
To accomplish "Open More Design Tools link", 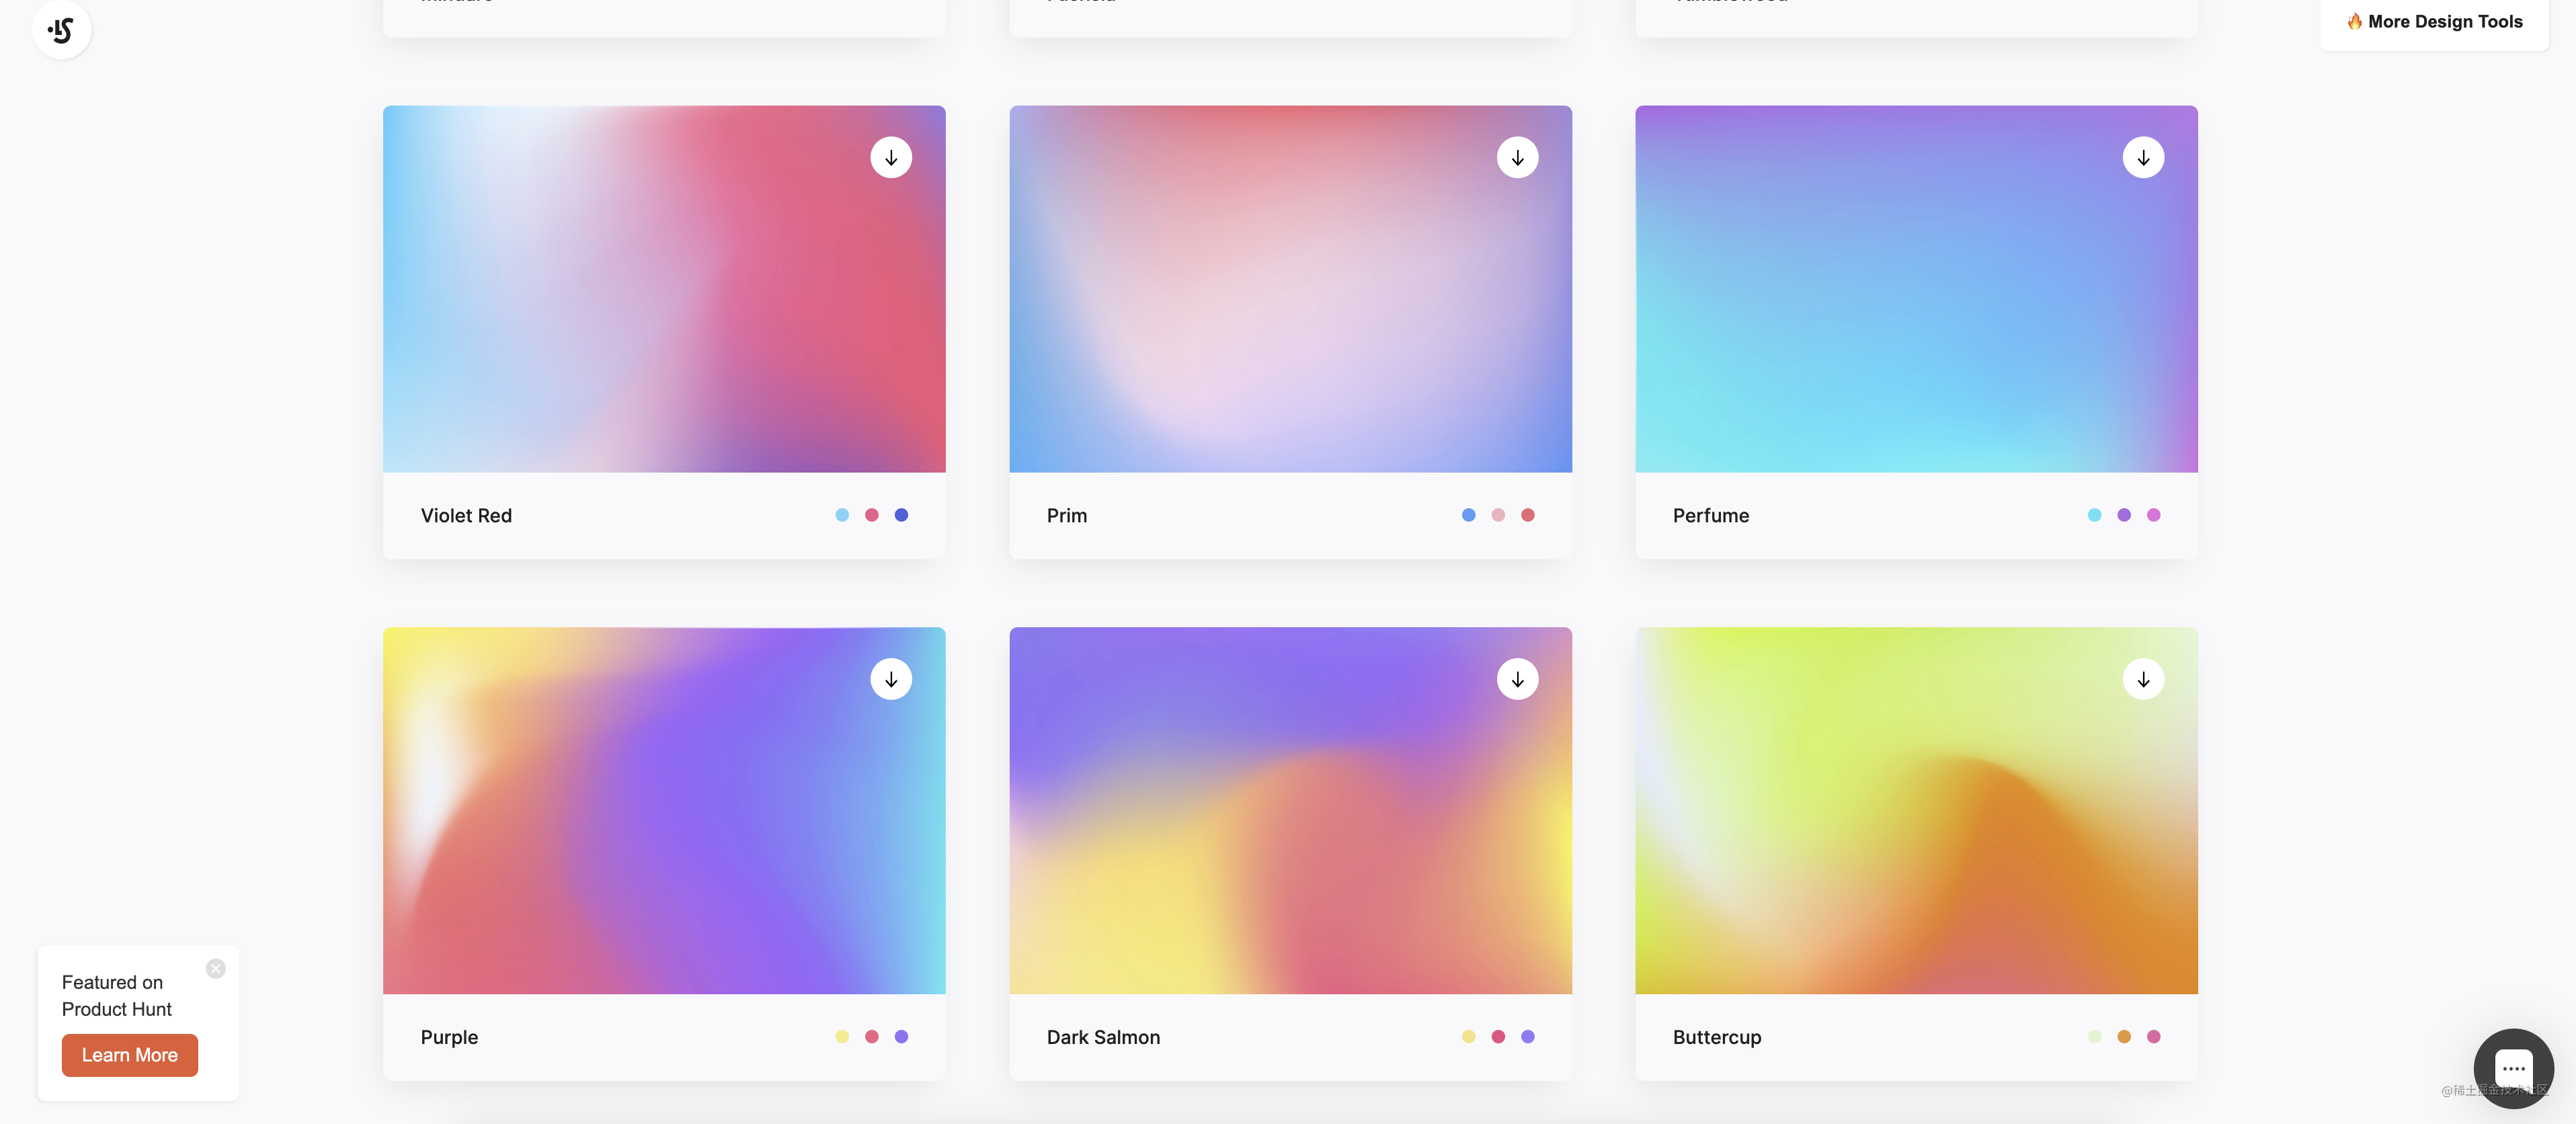I will point(2434,22).
